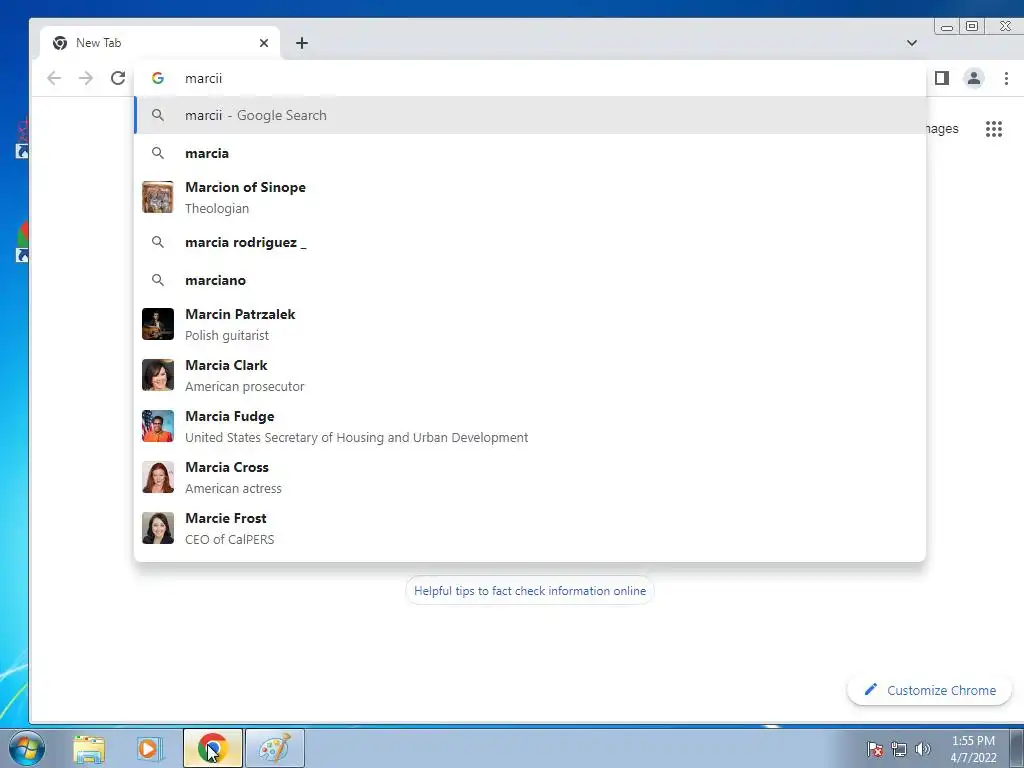Screen dimensions: 1024x768
Task: Click the forward navigation arrow
Action: [86, 78]
